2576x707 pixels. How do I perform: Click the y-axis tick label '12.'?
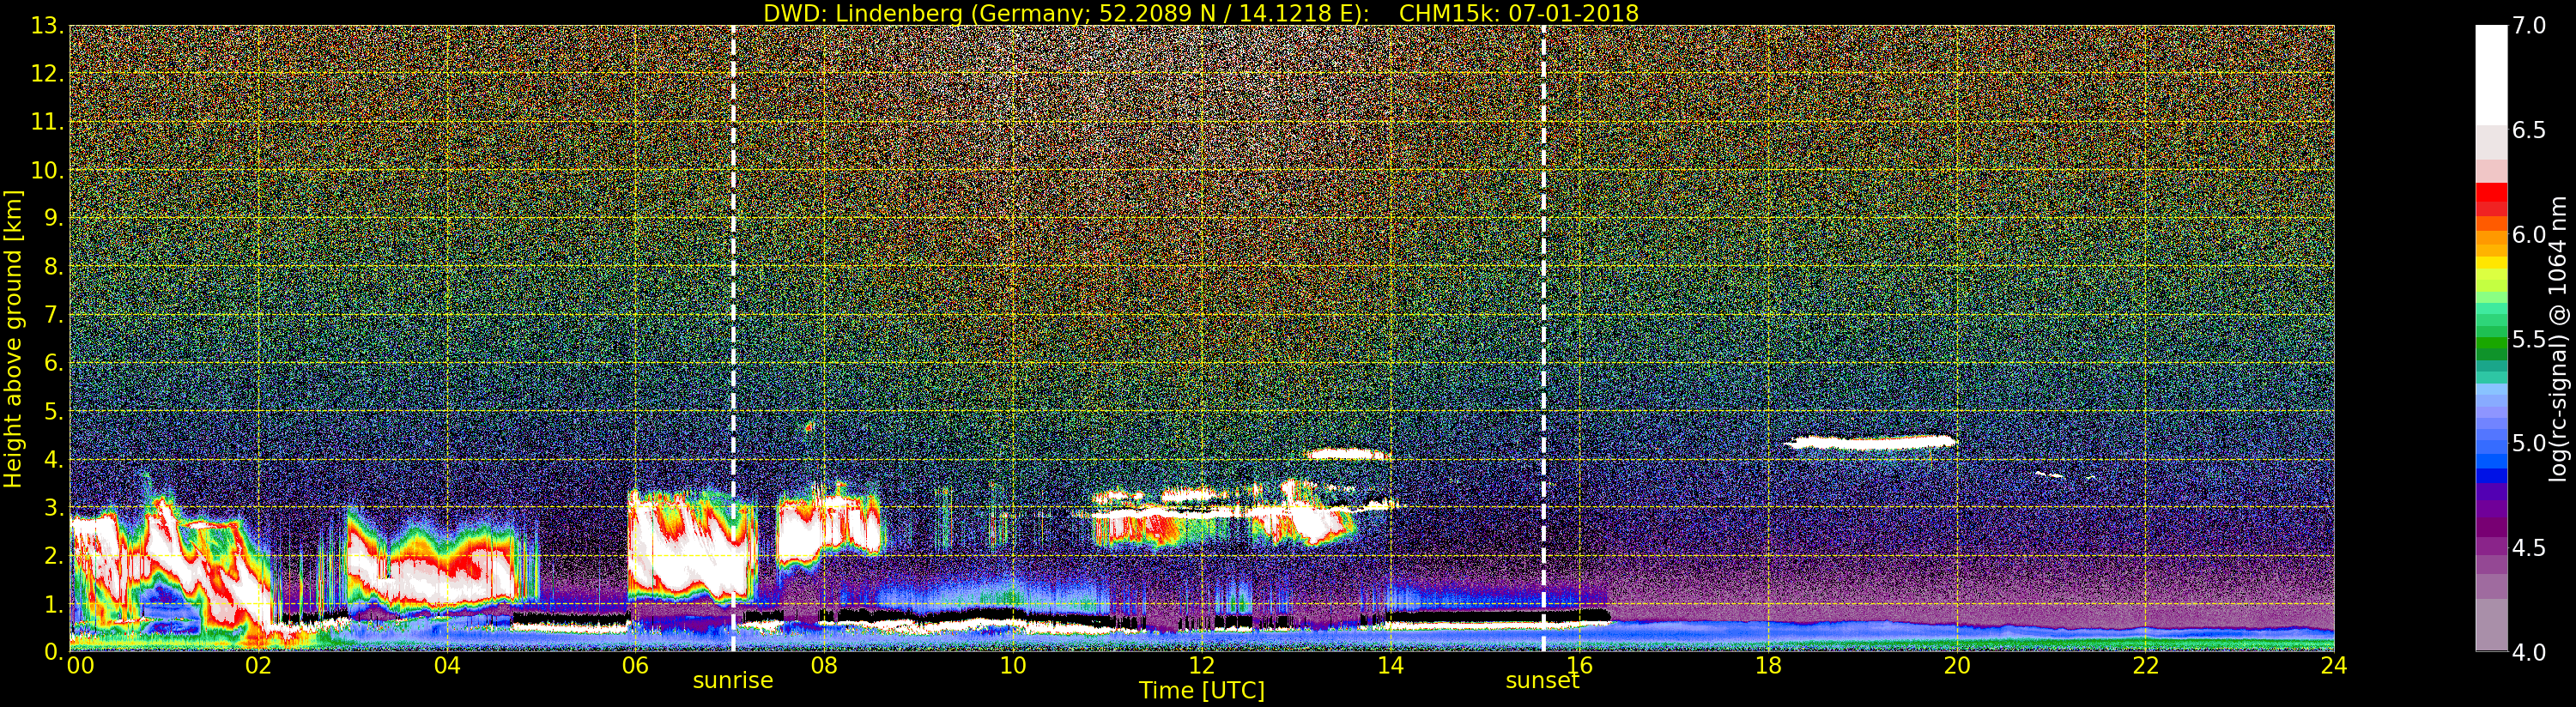coord(47,74)
